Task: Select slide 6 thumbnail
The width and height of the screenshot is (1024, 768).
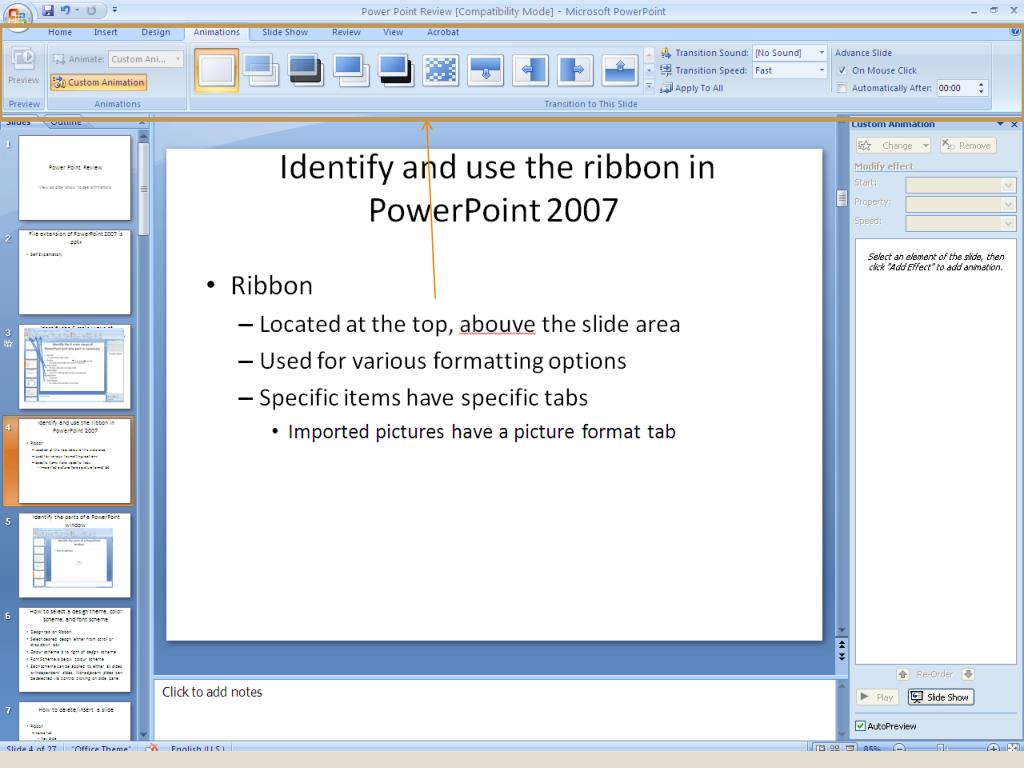Action: point(74,650)
